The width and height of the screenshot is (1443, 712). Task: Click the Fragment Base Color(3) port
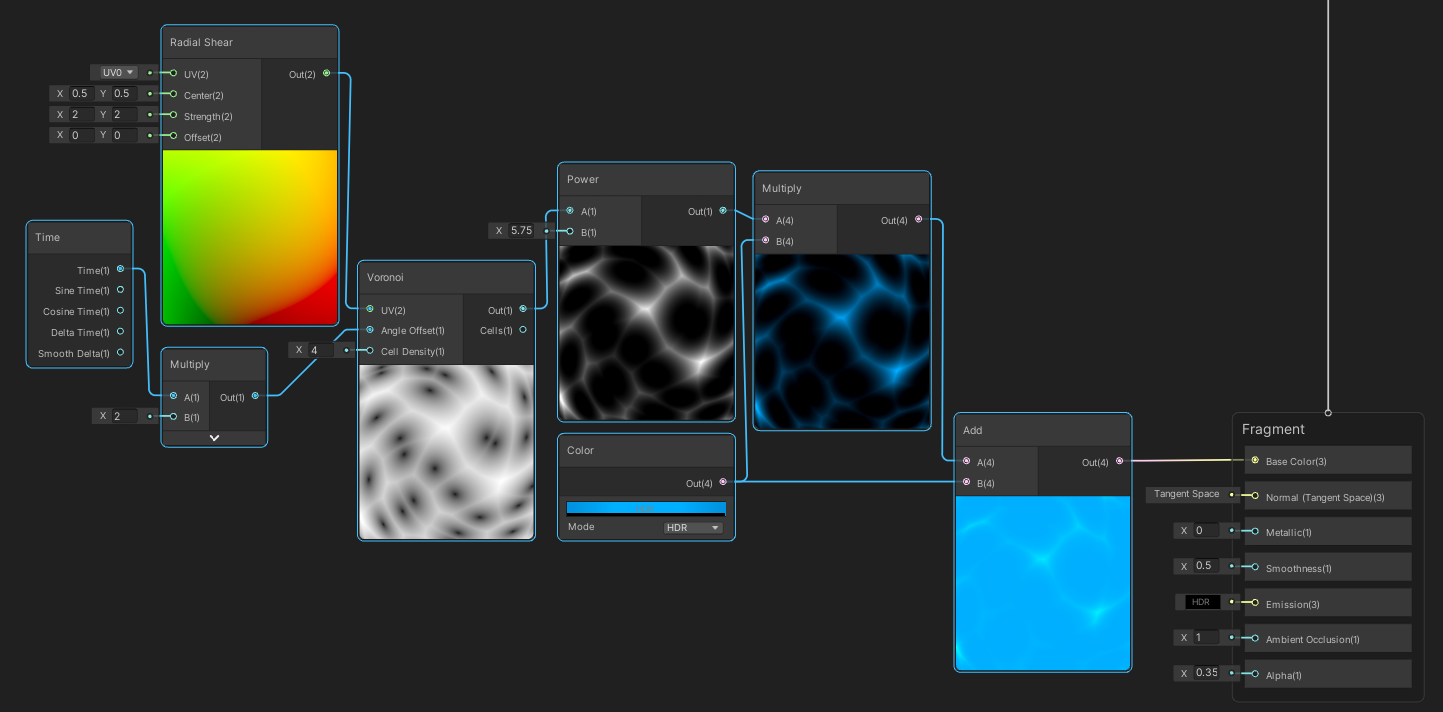point(1255,460)
